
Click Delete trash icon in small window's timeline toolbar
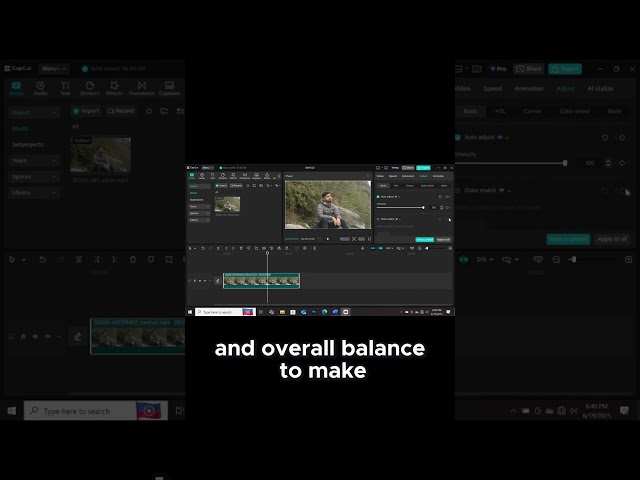coord(241,248)
